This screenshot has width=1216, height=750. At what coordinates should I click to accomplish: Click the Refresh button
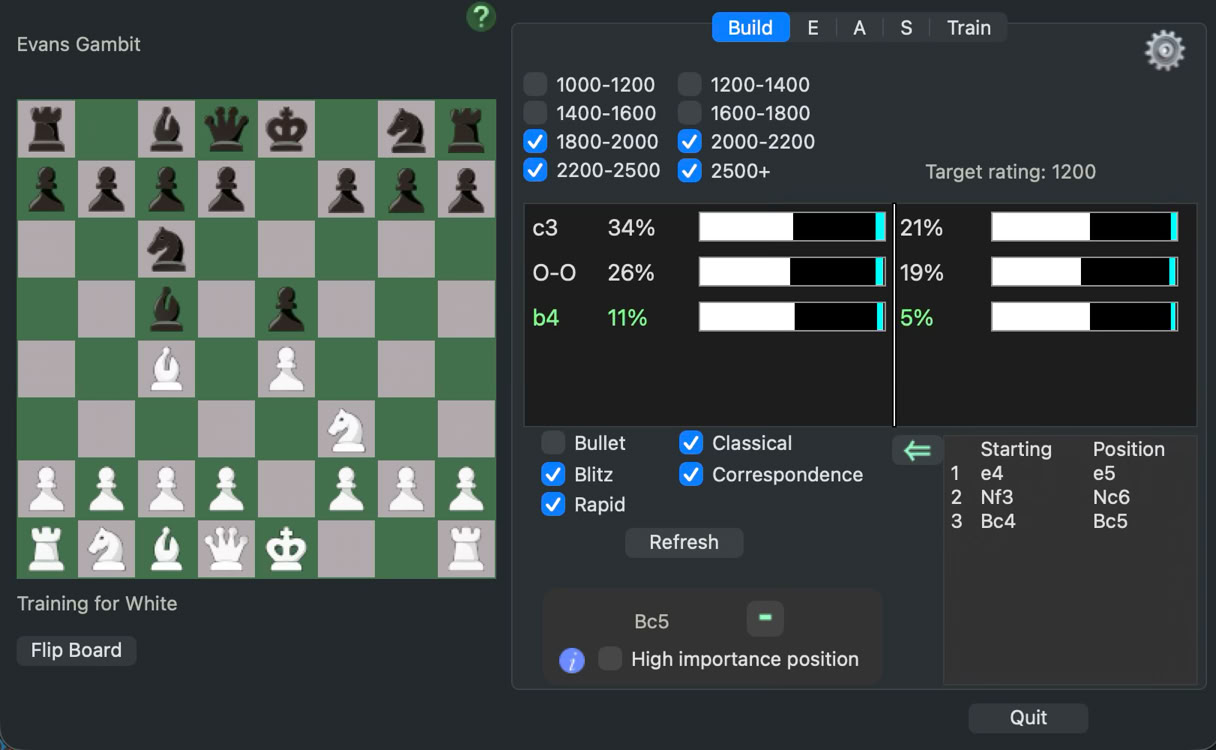coord(684,543)
